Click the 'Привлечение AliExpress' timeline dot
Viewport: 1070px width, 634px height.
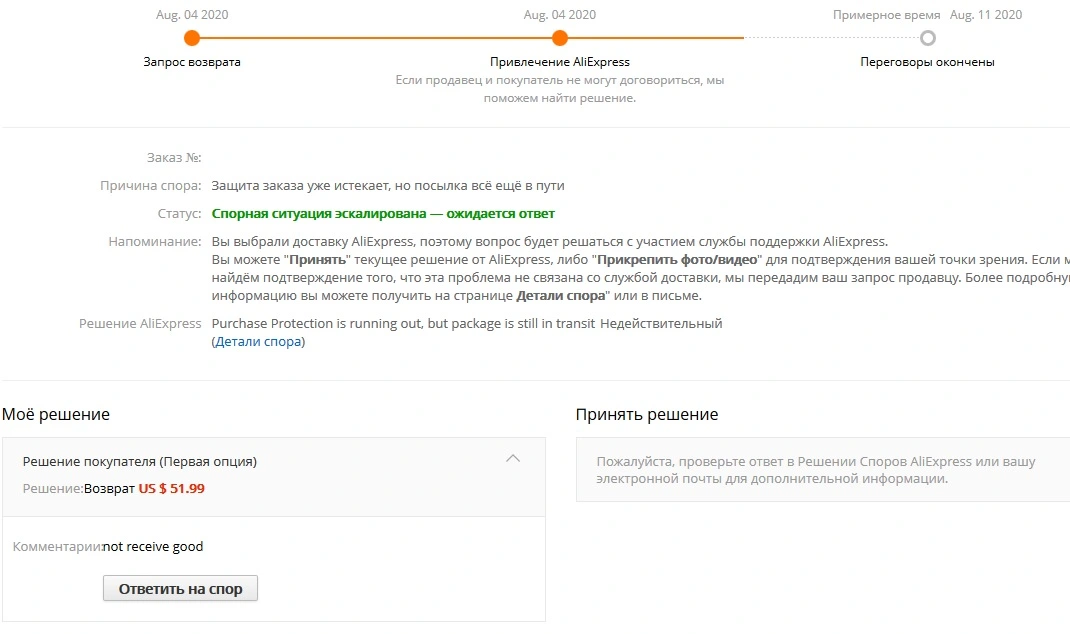(x=560, y=38)
